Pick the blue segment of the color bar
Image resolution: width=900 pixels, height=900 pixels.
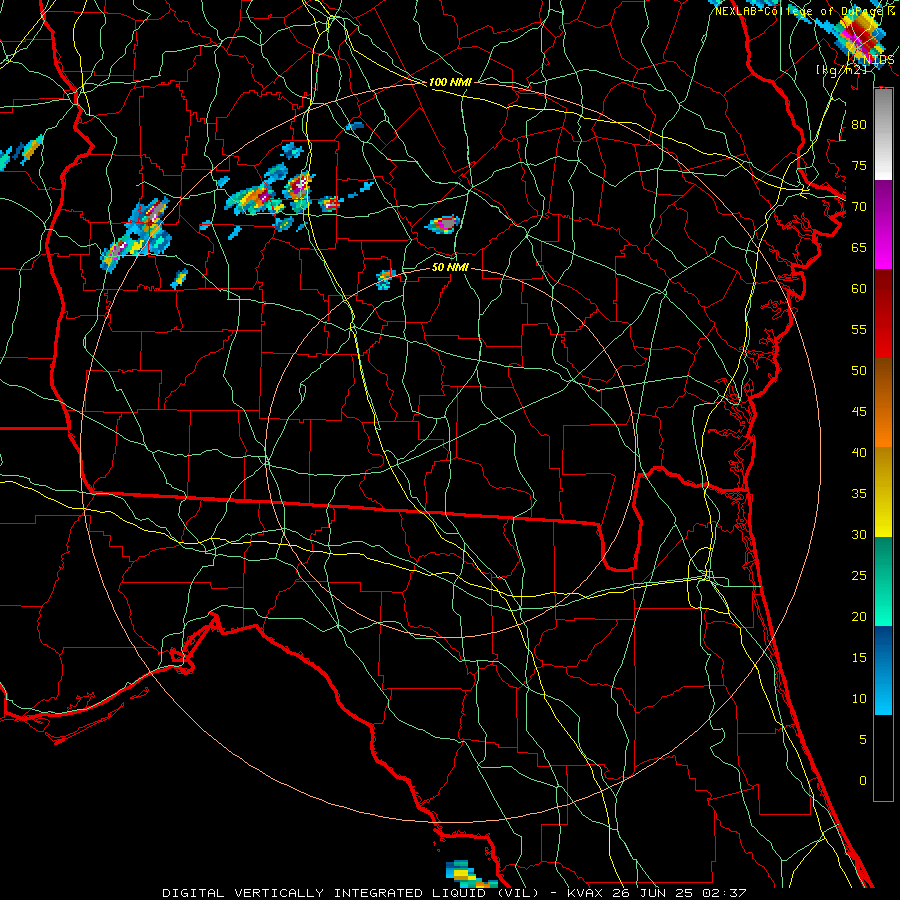click(x=883, y=670)
